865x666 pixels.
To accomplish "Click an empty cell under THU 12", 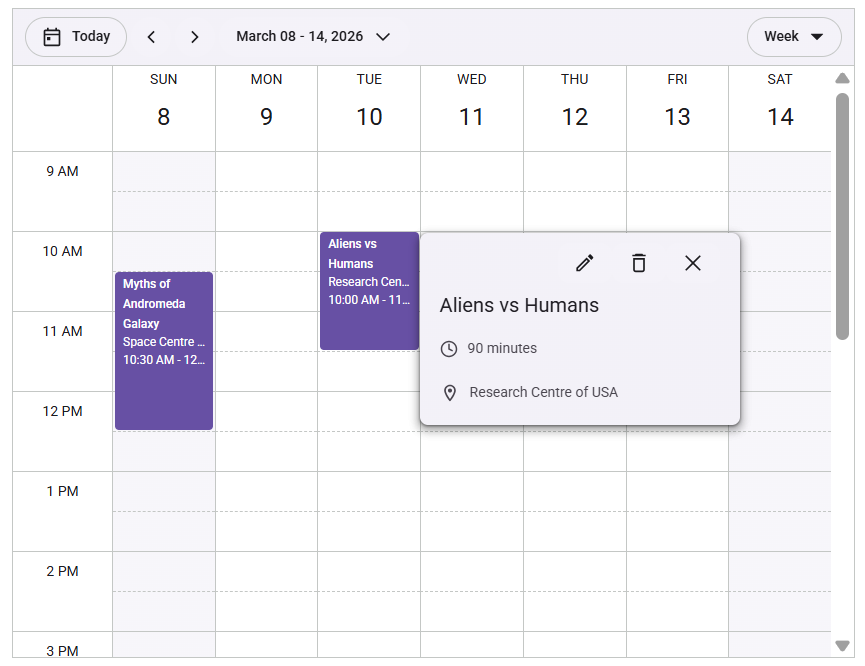I will tap(575, 510).
